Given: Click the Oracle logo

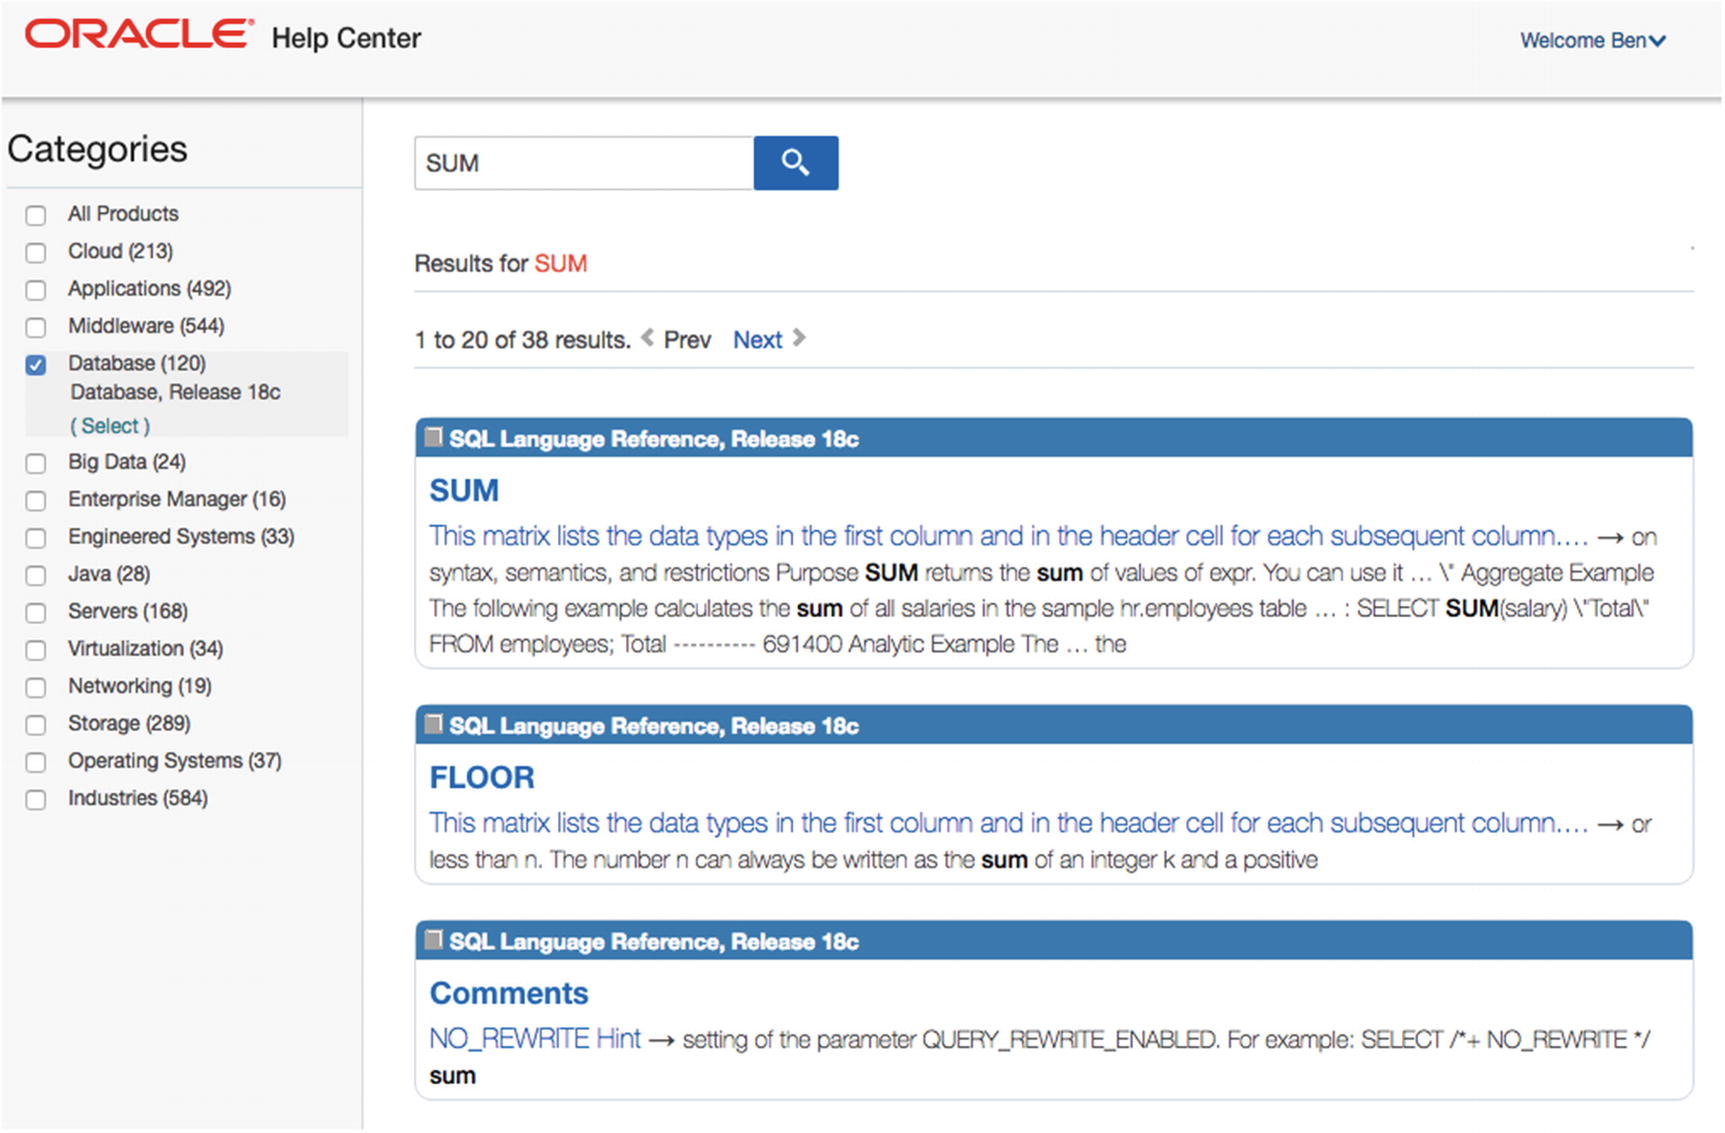Looking at the screenshot, I should (x=139, y=36).
